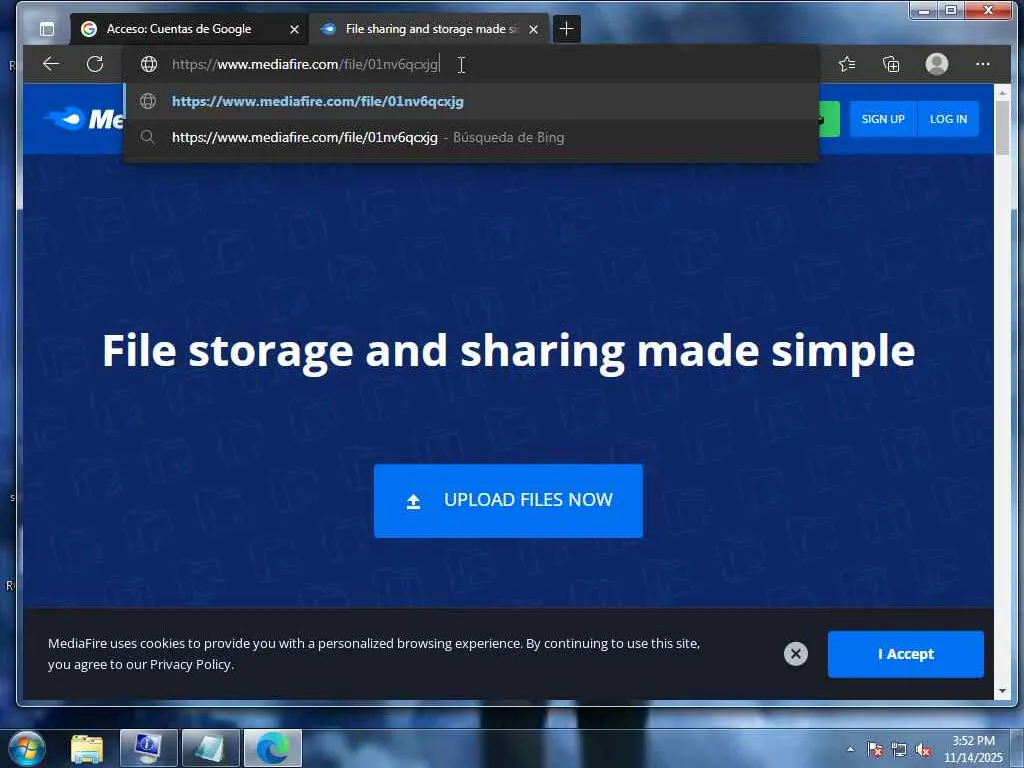1024x768 pixels.
Task: Open the Edge tab actions menu icon
Action: coord(47,29)
